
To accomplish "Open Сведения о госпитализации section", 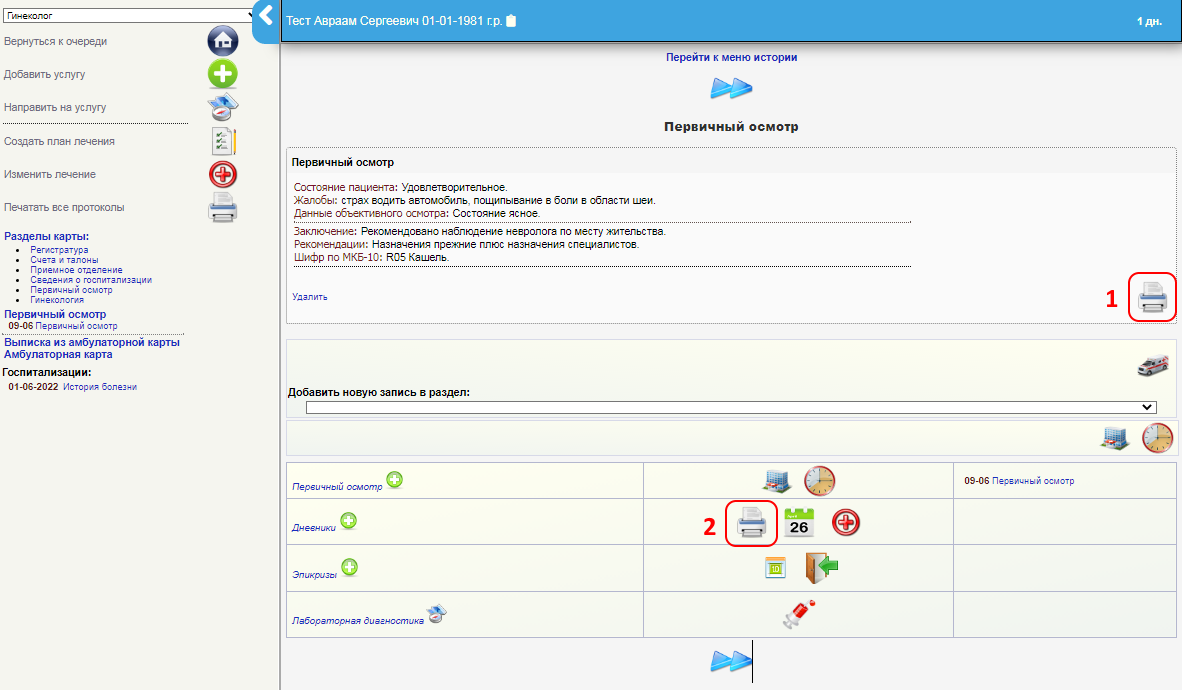I will point(91,280).
